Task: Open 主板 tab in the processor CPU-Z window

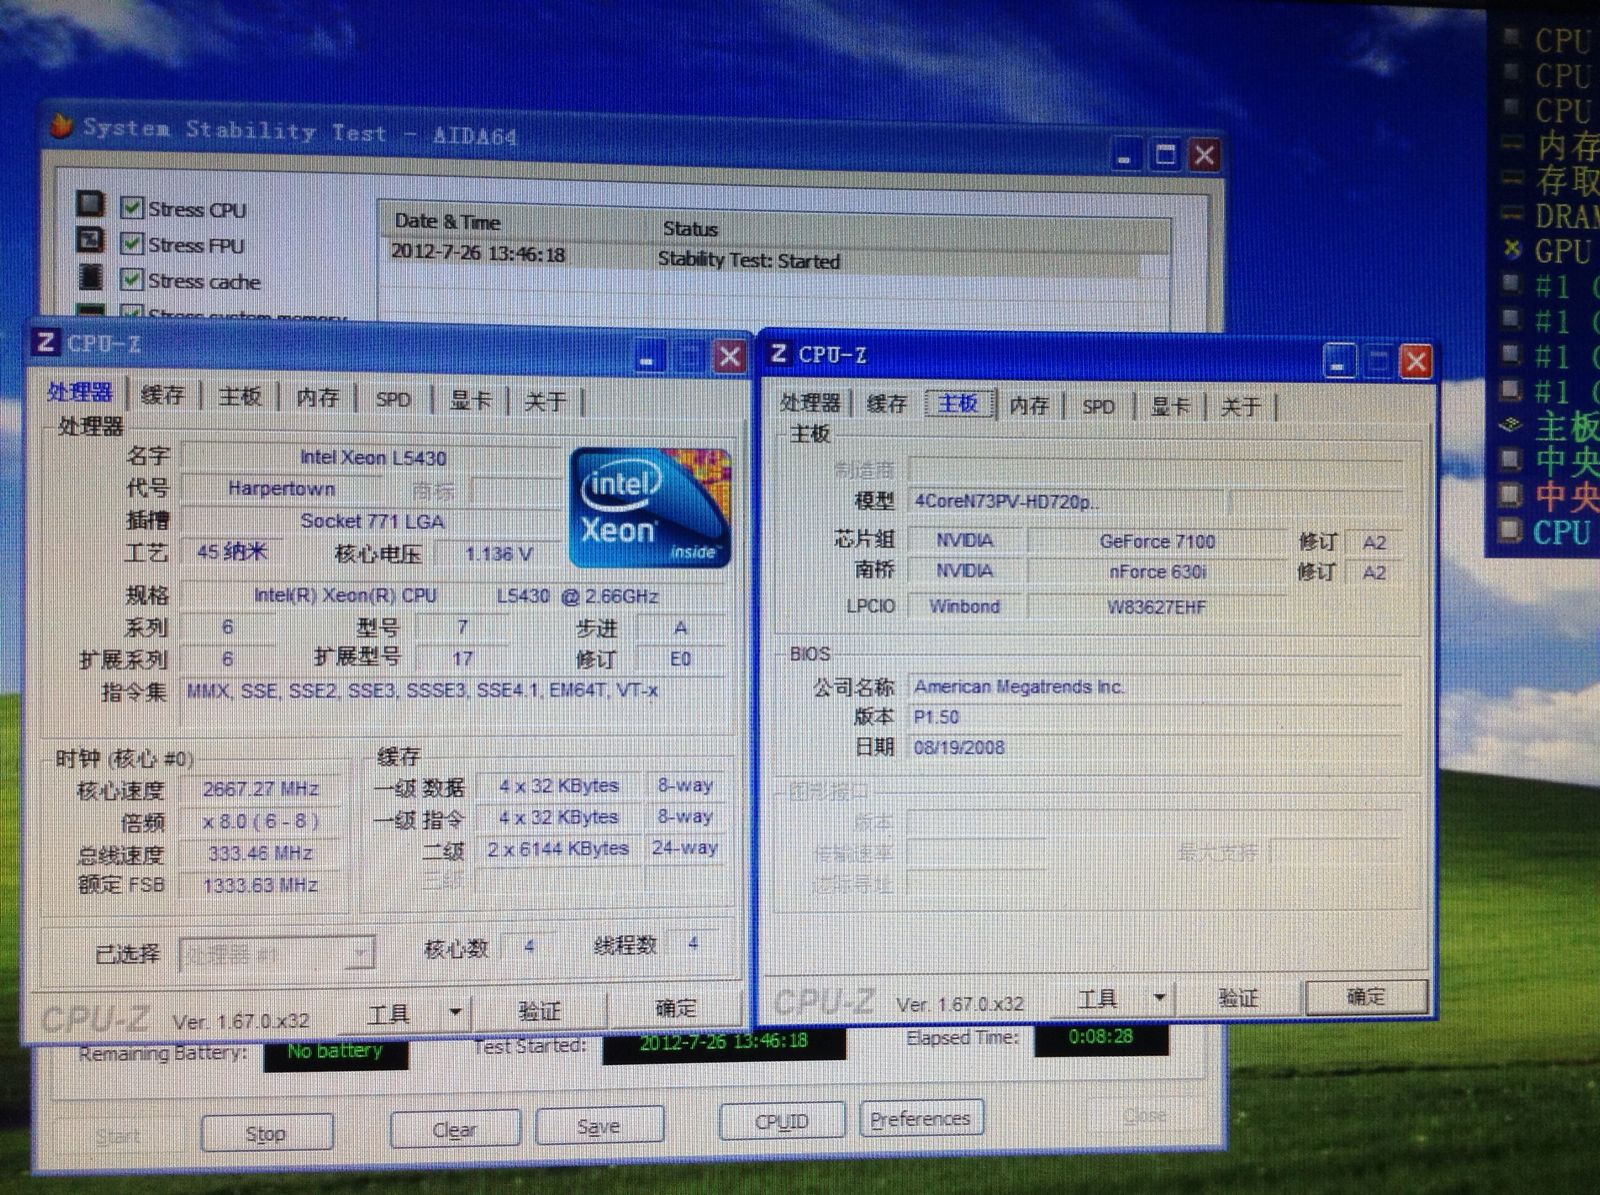Action: [x=240, y=397]
